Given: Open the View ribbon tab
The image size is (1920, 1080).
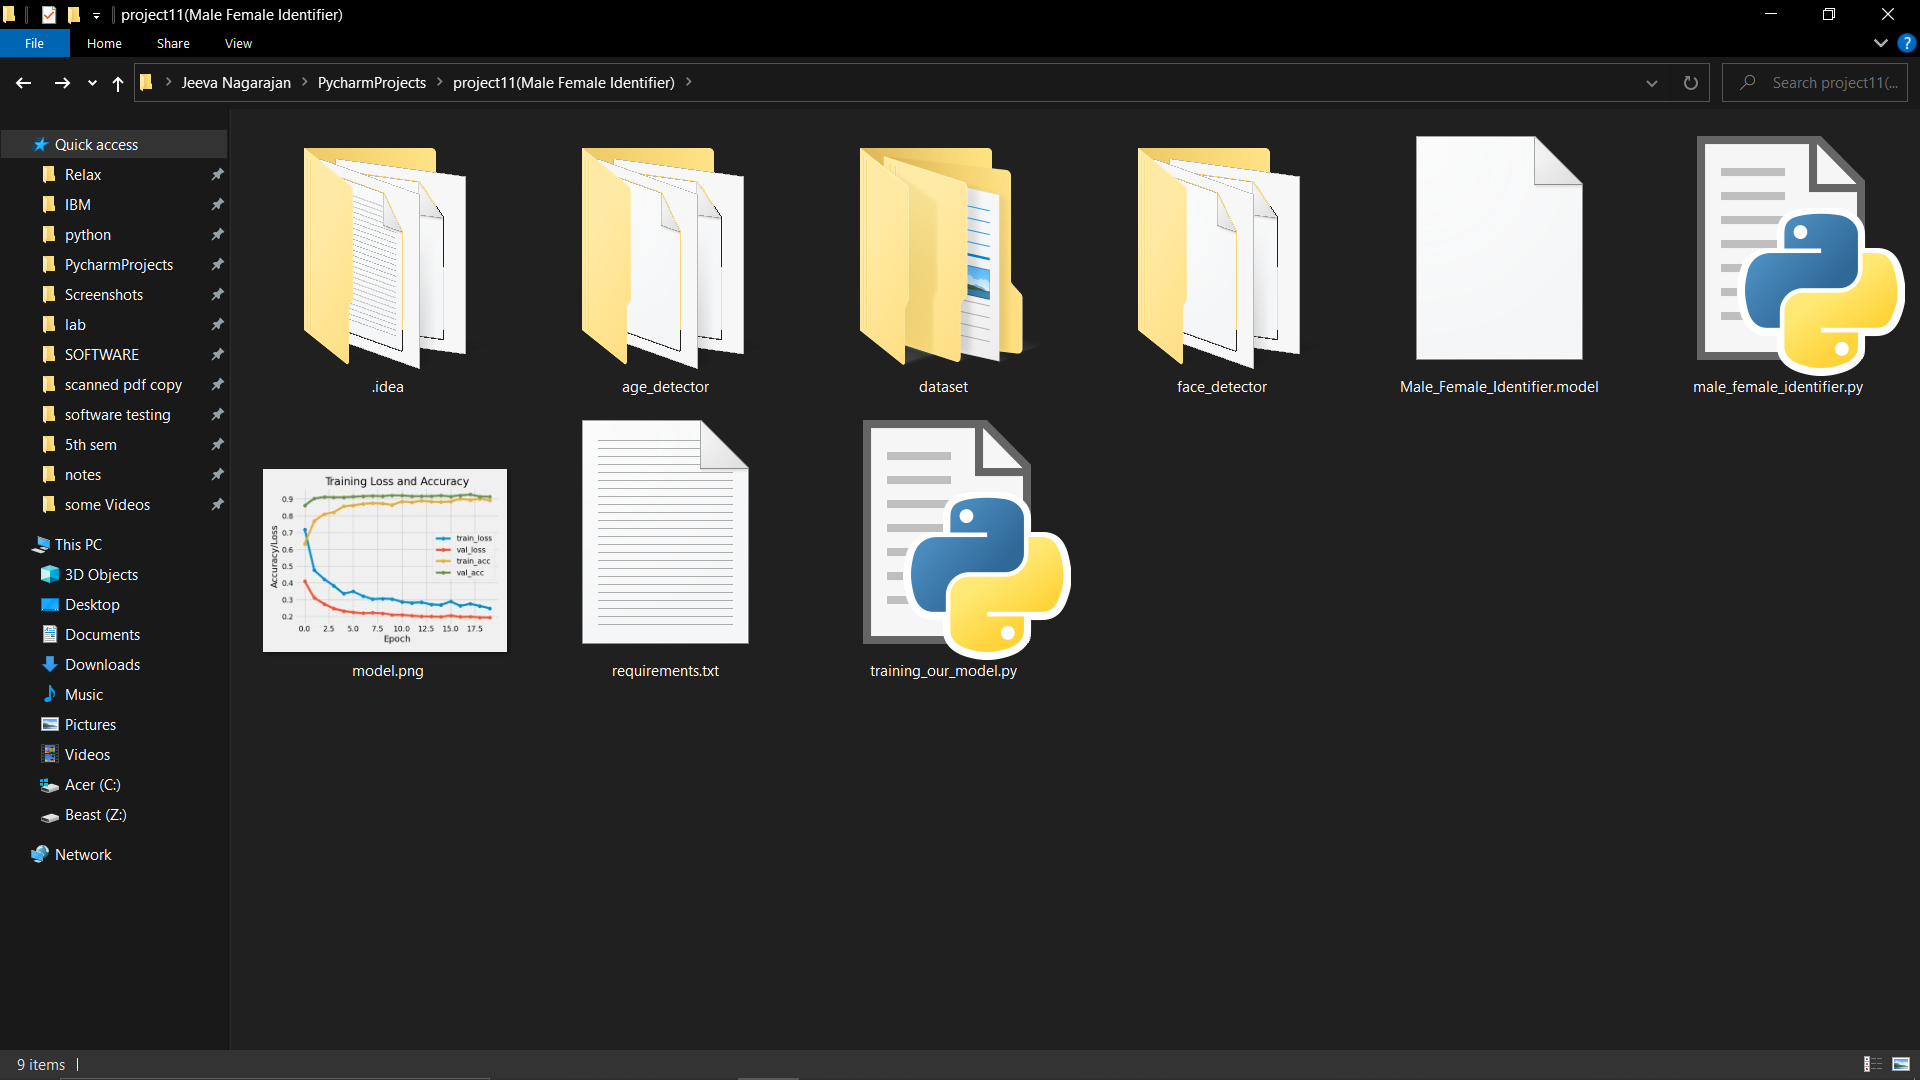Looking at the screenshot, I should (x=238, y=43).
